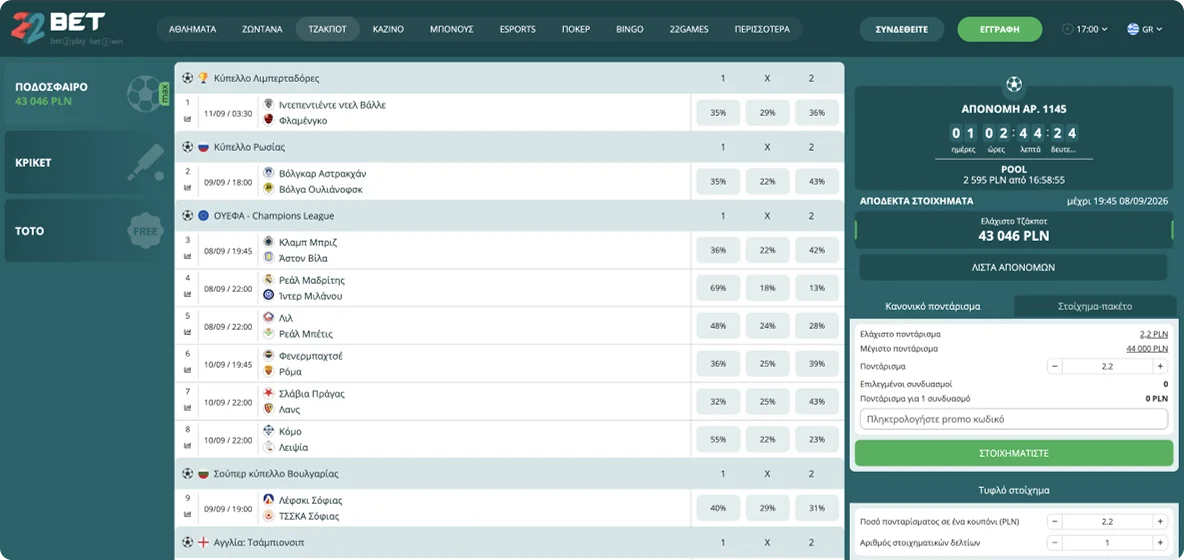This screenshot has width=1184, height=560.
Task: Pick 13% for Ίντερ Μιλάνου
Action: tap(816, 288)
